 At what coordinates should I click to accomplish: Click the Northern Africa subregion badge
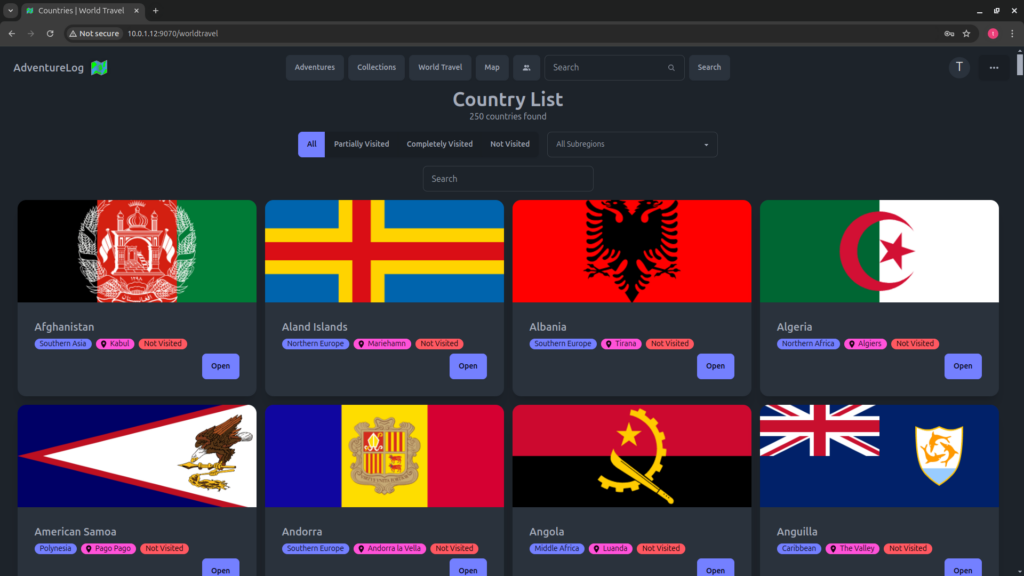(808, 344)
